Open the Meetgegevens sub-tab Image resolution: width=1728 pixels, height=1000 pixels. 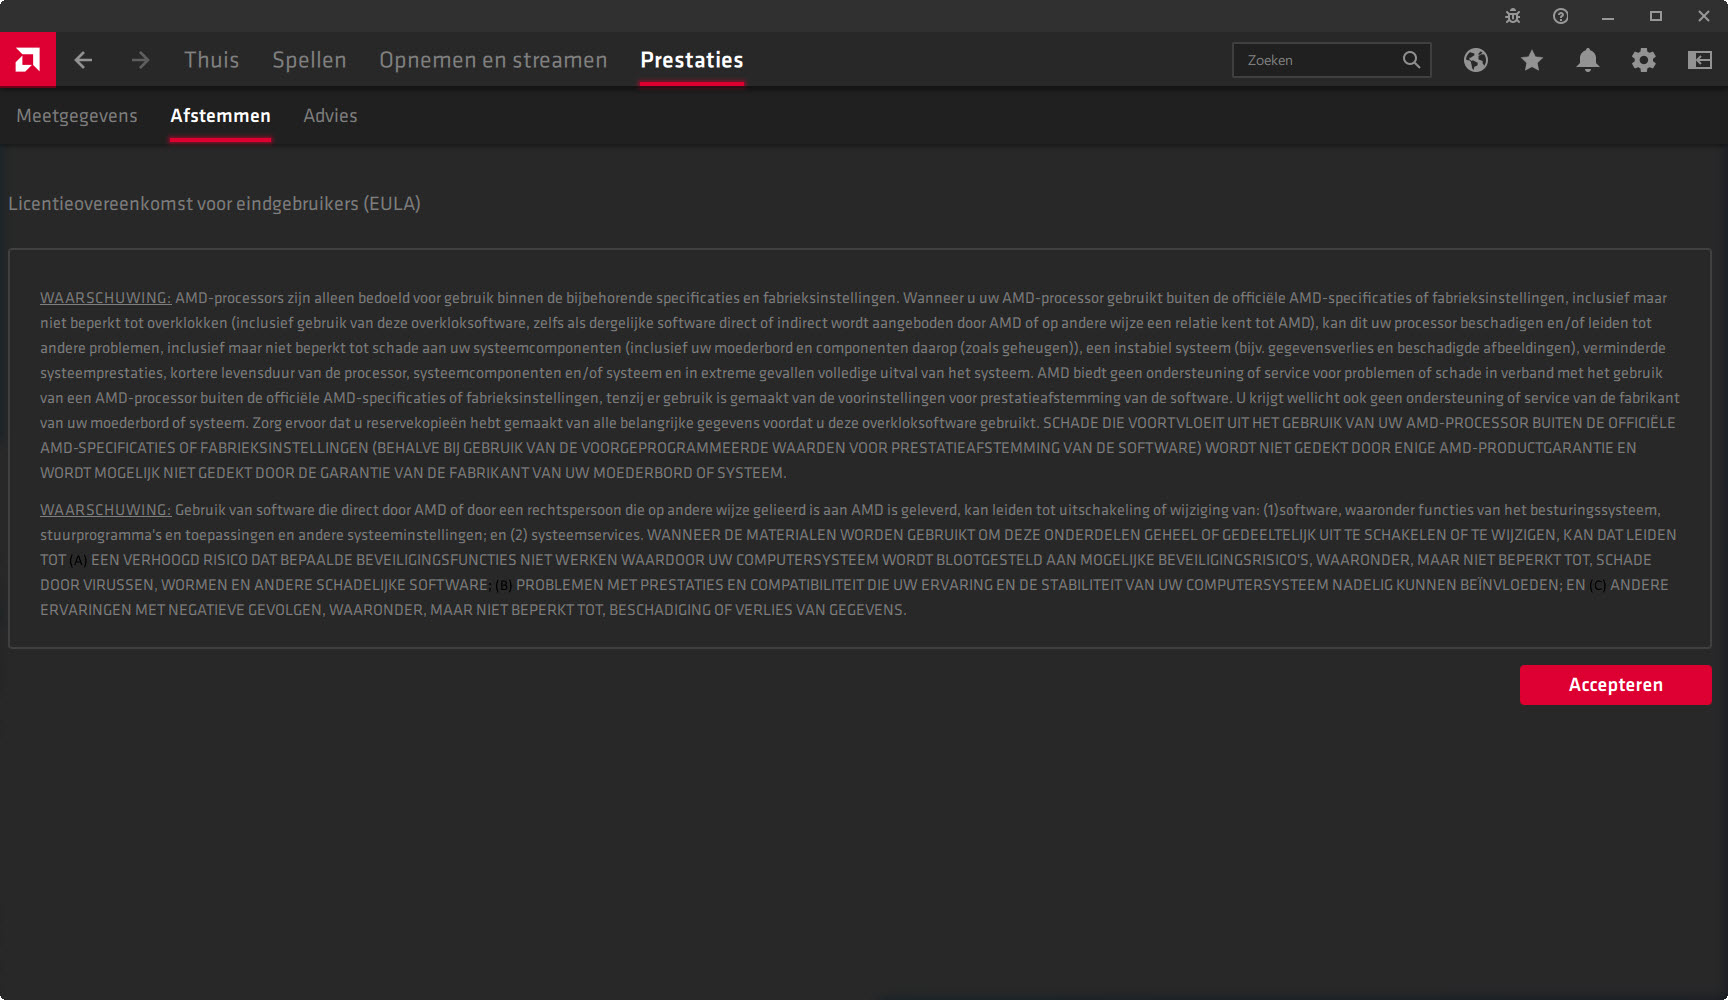pos(77,116)
